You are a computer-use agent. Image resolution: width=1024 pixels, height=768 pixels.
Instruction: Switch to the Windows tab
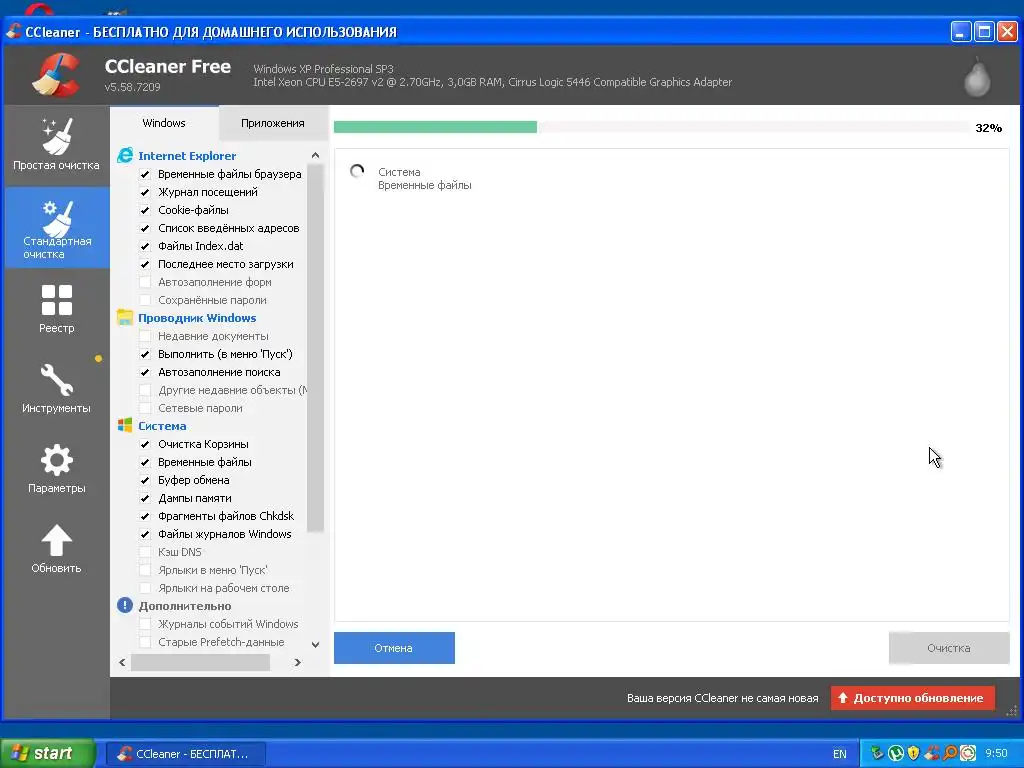click(164, 123)
